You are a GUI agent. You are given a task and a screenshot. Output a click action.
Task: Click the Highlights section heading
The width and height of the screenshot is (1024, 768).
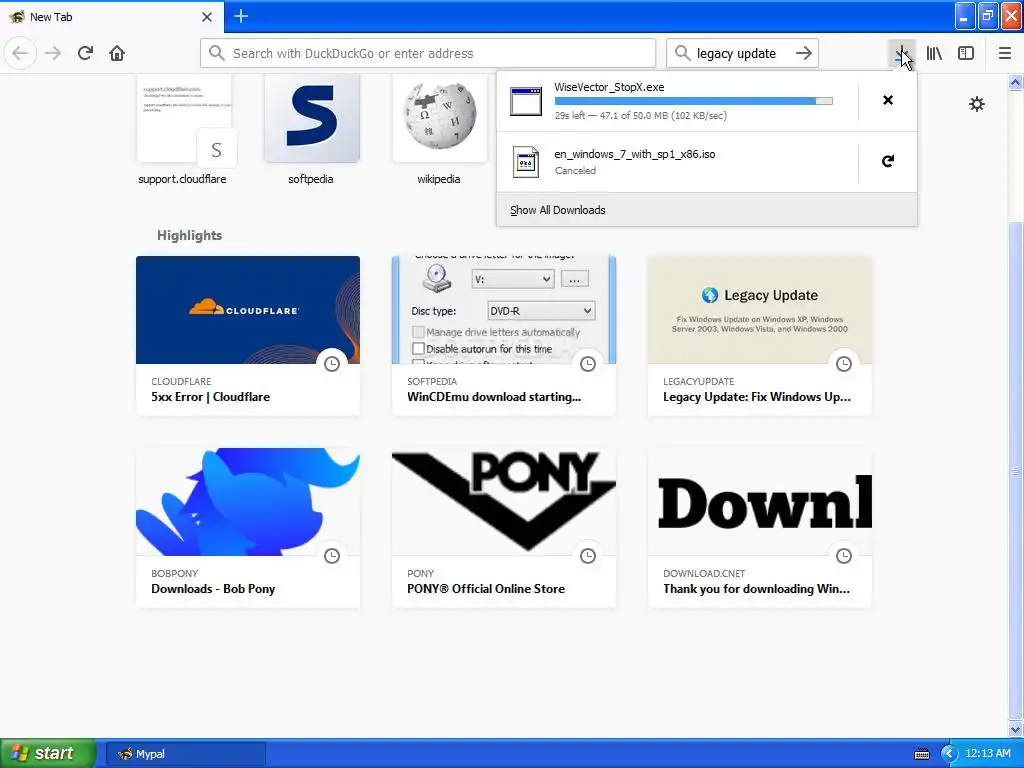[189, 235]
